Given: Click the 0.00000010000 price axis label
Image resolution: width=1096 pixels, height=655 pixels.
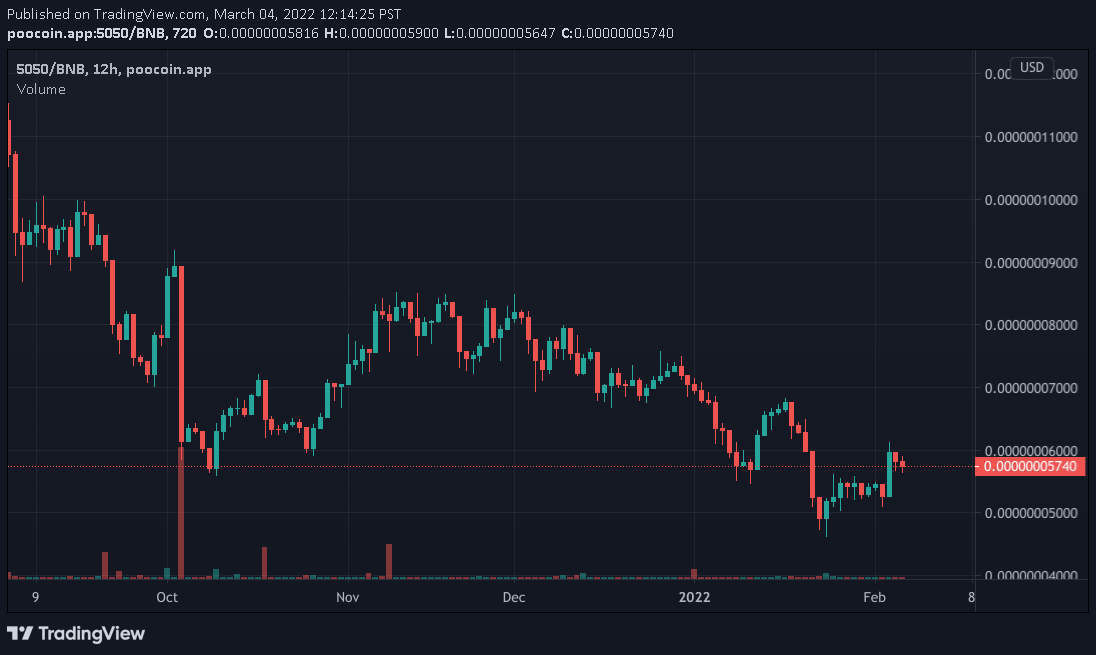Looking at the screenshot, I should pos(1031,200).
